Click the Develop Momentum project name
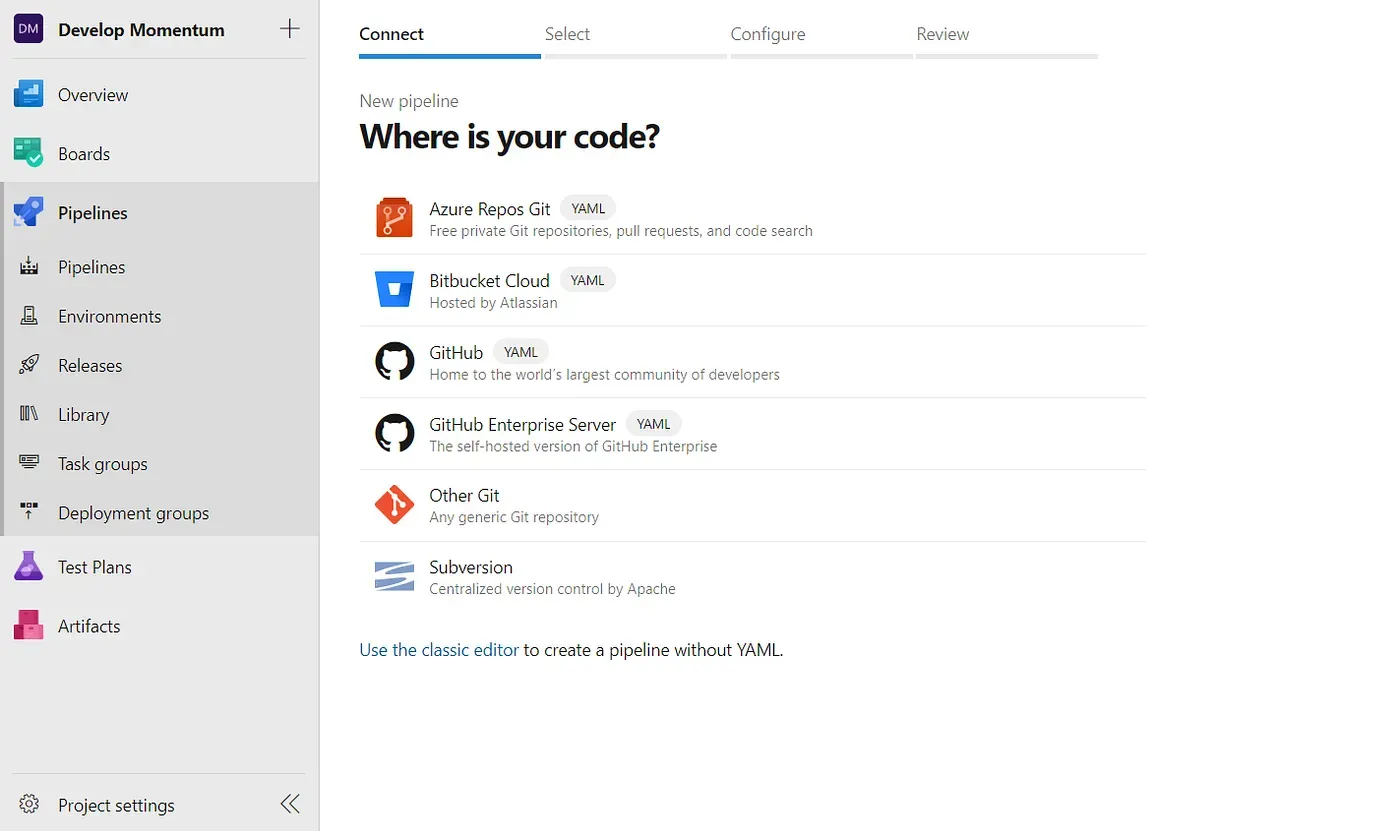The width and height of the screenshot is (1400, 831). point(141,29)
